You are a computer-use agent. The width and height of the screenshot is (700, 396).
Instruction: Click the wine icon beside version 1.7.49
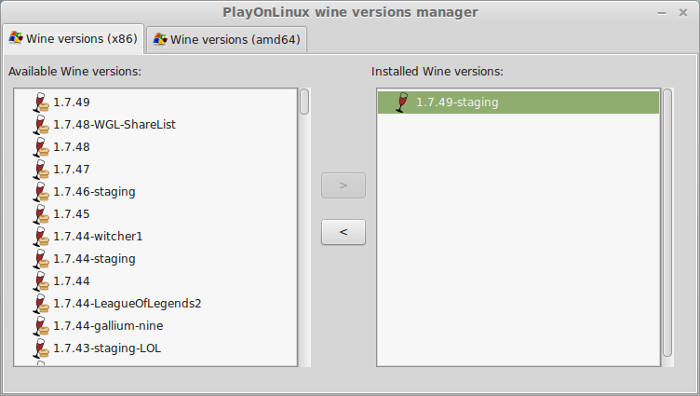click(x=41, y=102)
